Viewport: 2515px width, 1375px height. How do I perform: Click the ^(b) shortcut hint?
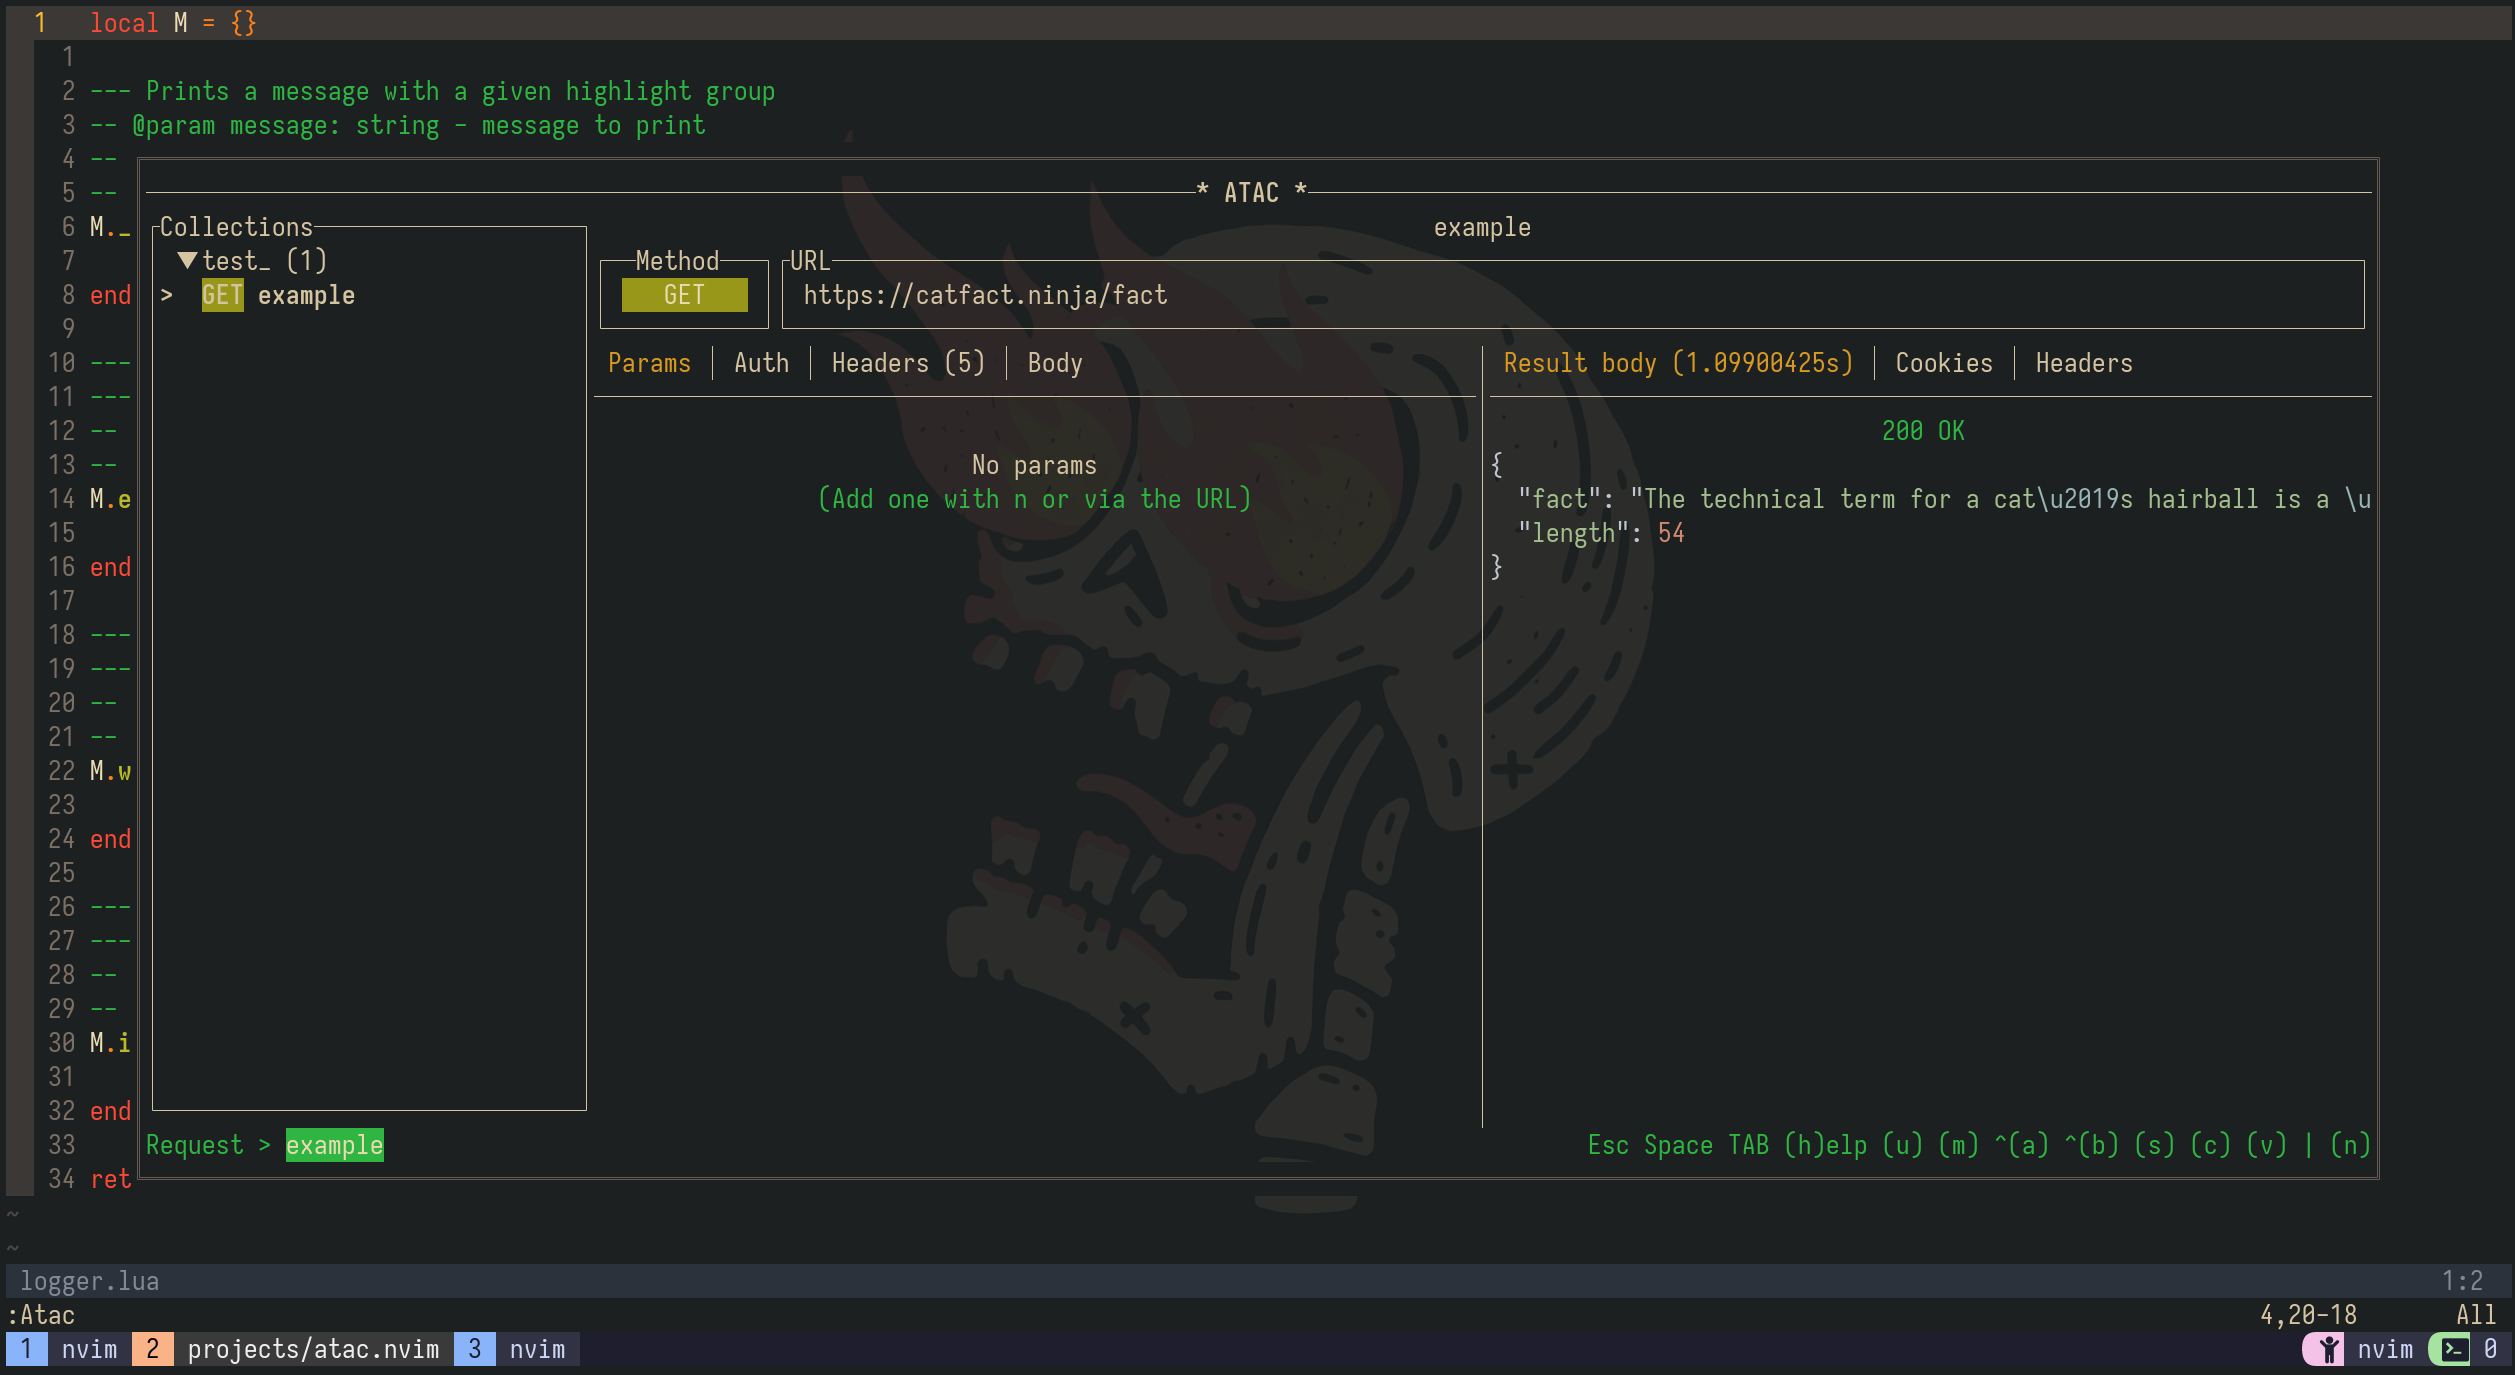click(x=2091, y=1145)
